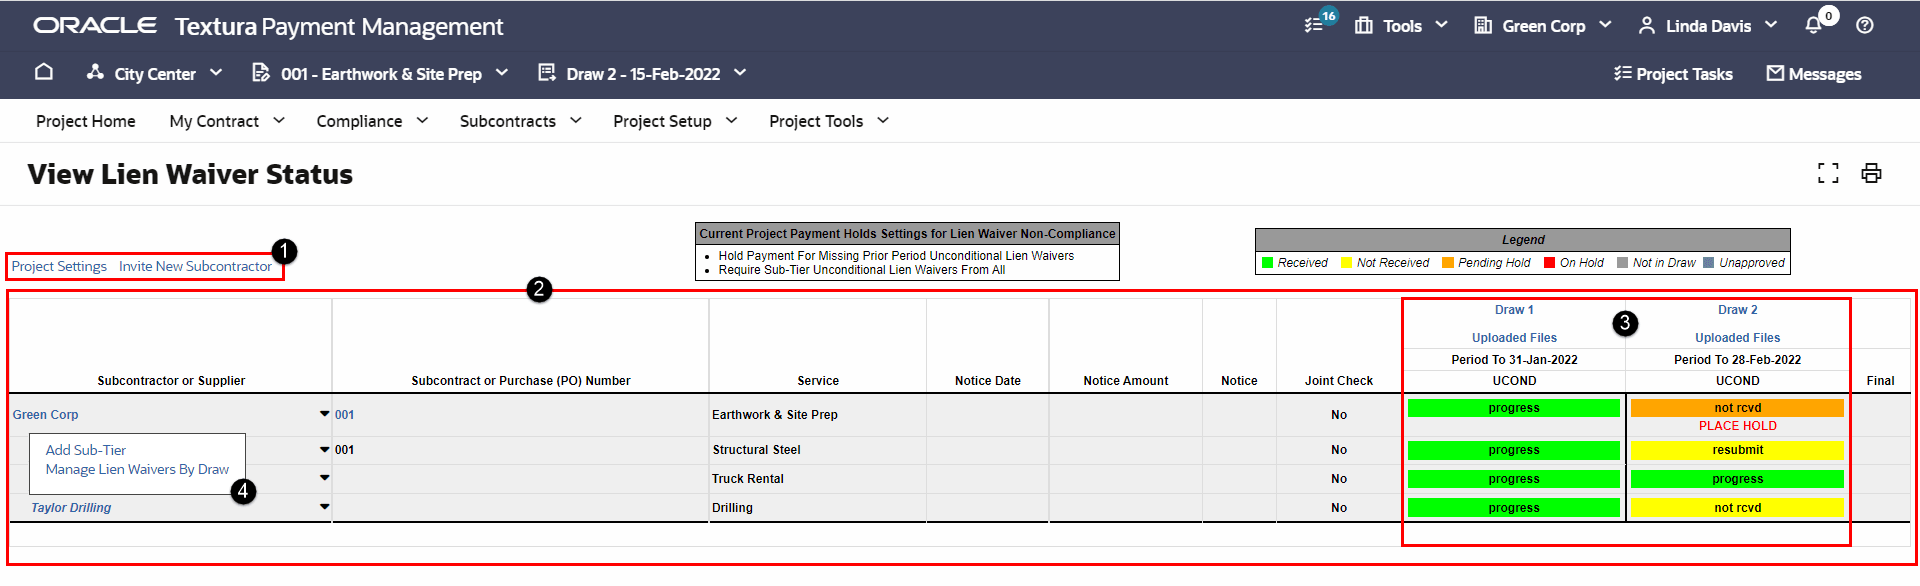Click Draw 2 progress cell for Truck Rental
This screenshot has height=586, width=1920.
pos(1738,479)
